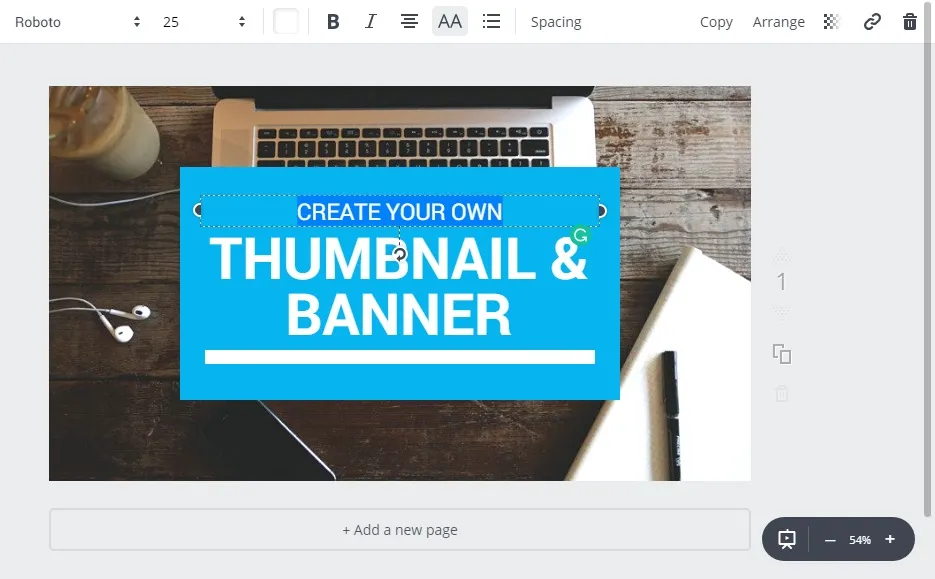Click the 54% zoom level value
935x579 pixels.
pyautogui.click(x=860, y=540)
